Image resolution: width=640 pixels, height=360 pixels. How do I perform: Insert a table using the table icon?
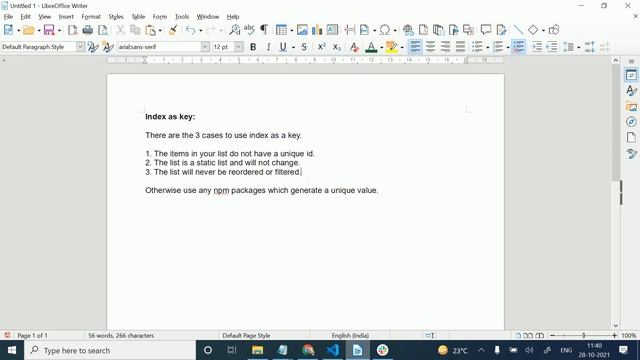(281, 30)
